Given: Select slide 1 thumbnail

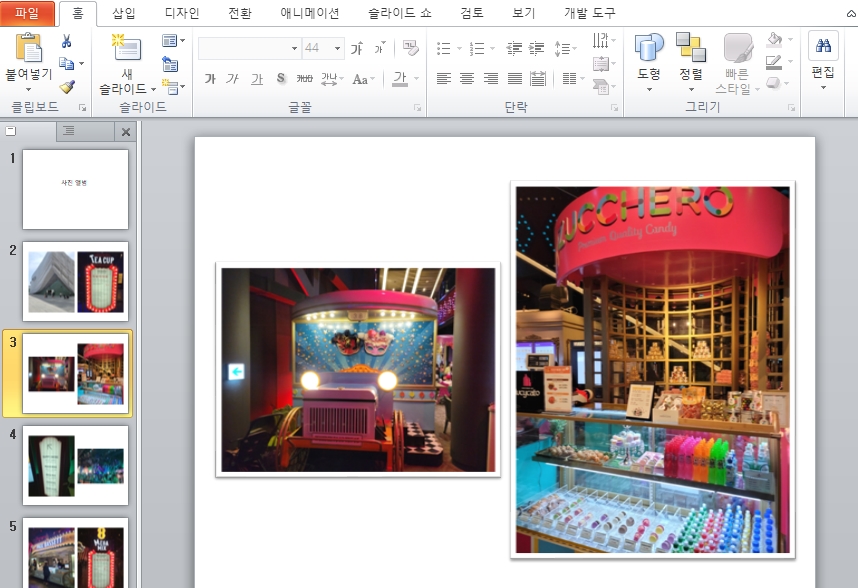Looking at the screenshot, I should pyautogui.click(x=76, y=189).
